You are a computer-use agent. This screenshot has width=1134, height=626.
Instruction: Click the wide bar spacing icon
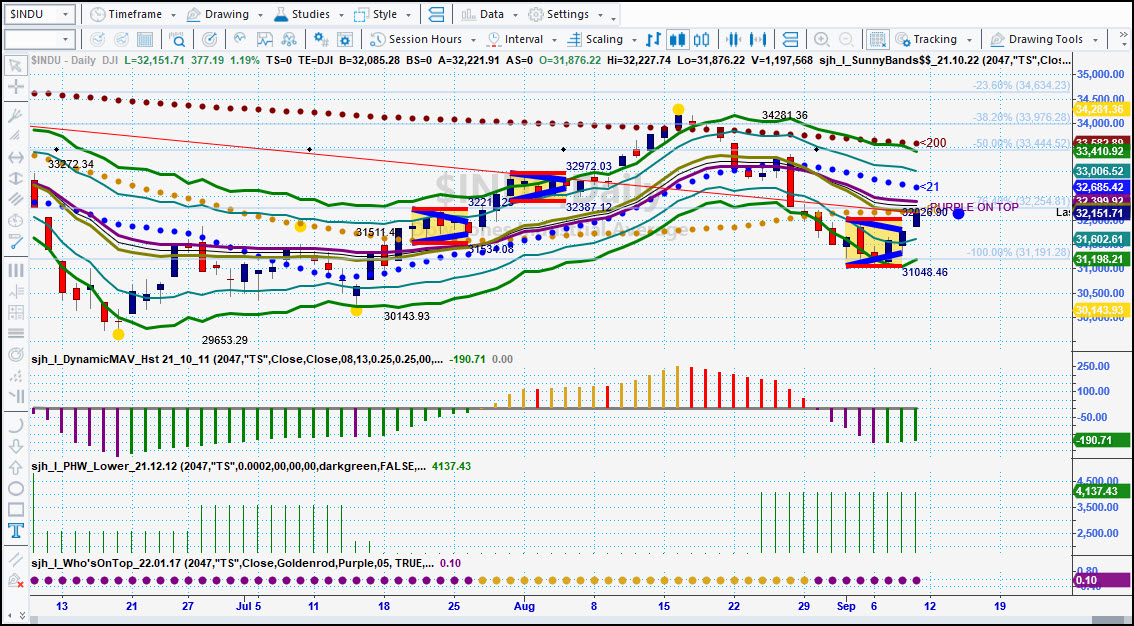point(759,39)
